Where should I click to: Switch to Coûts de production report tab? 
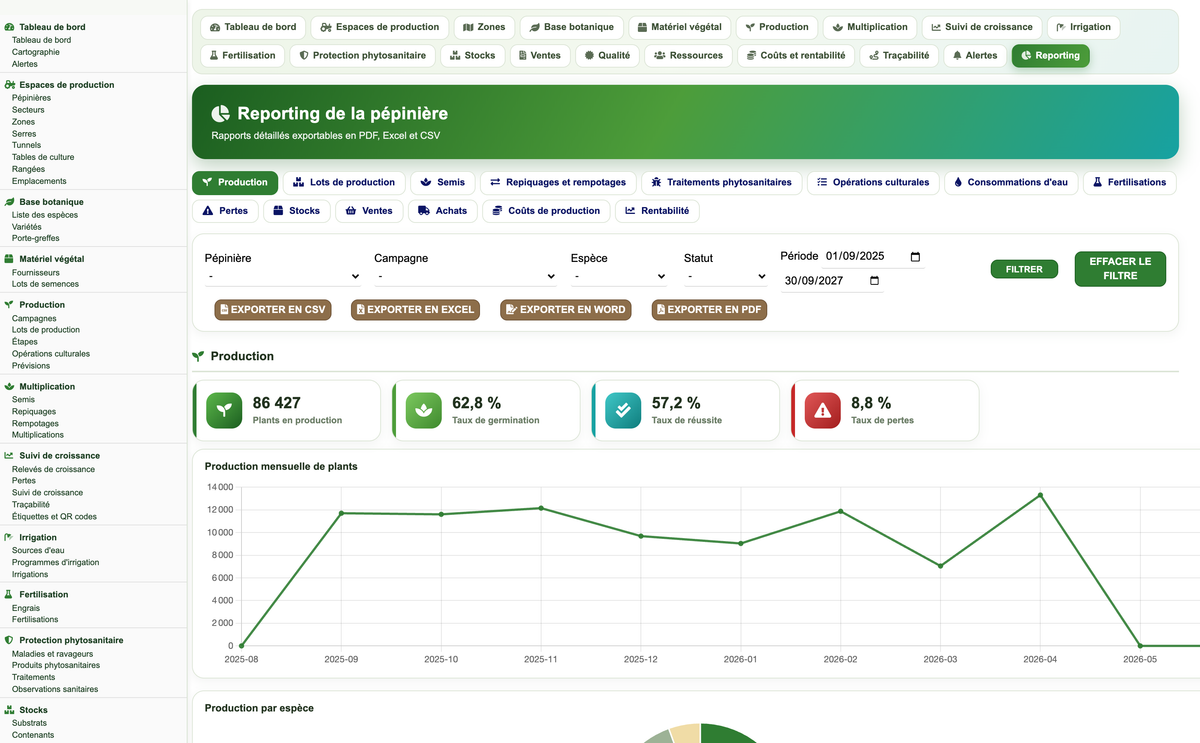[545, 210]
